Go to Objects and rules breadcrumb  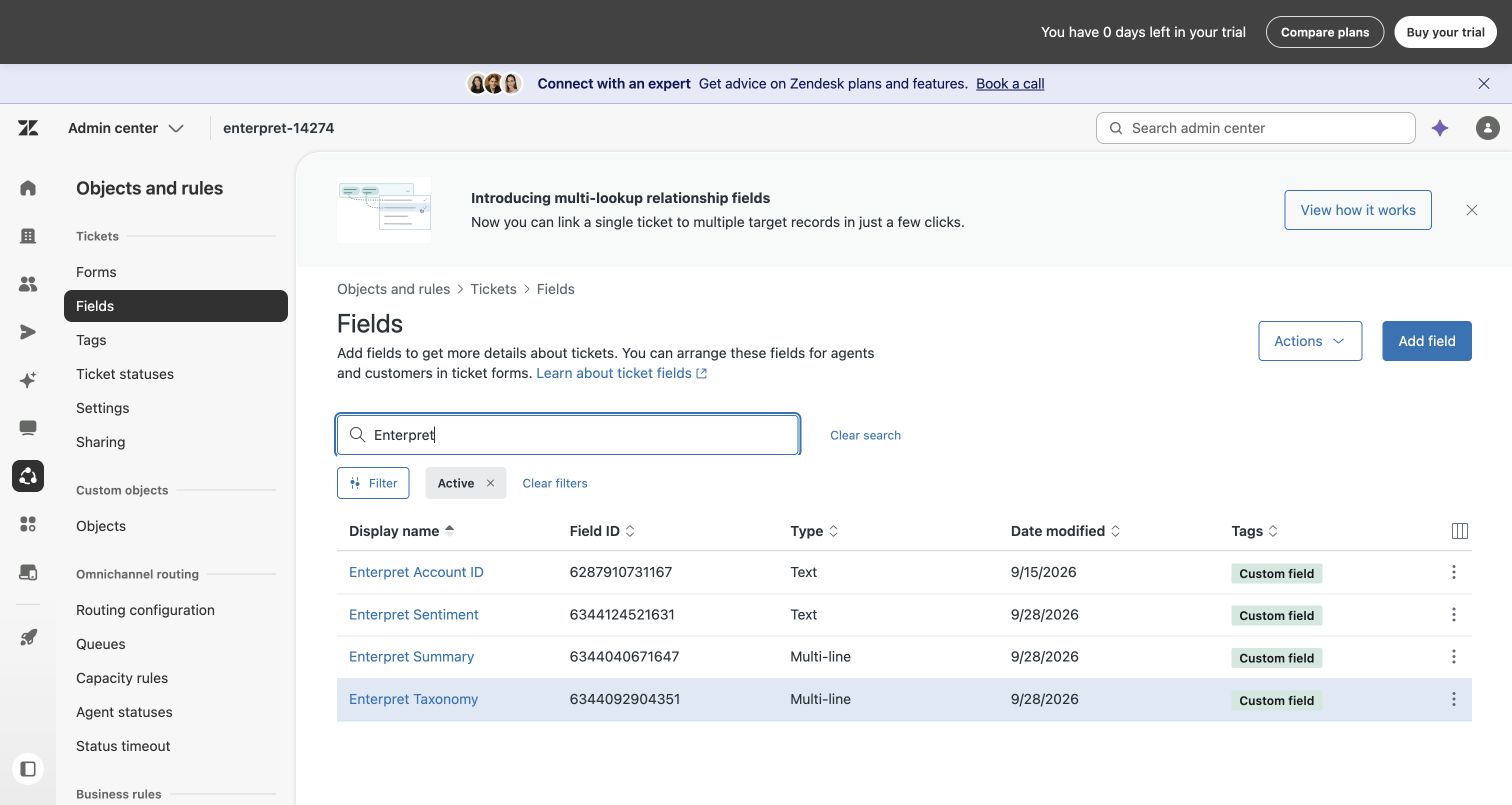(393, 289)
